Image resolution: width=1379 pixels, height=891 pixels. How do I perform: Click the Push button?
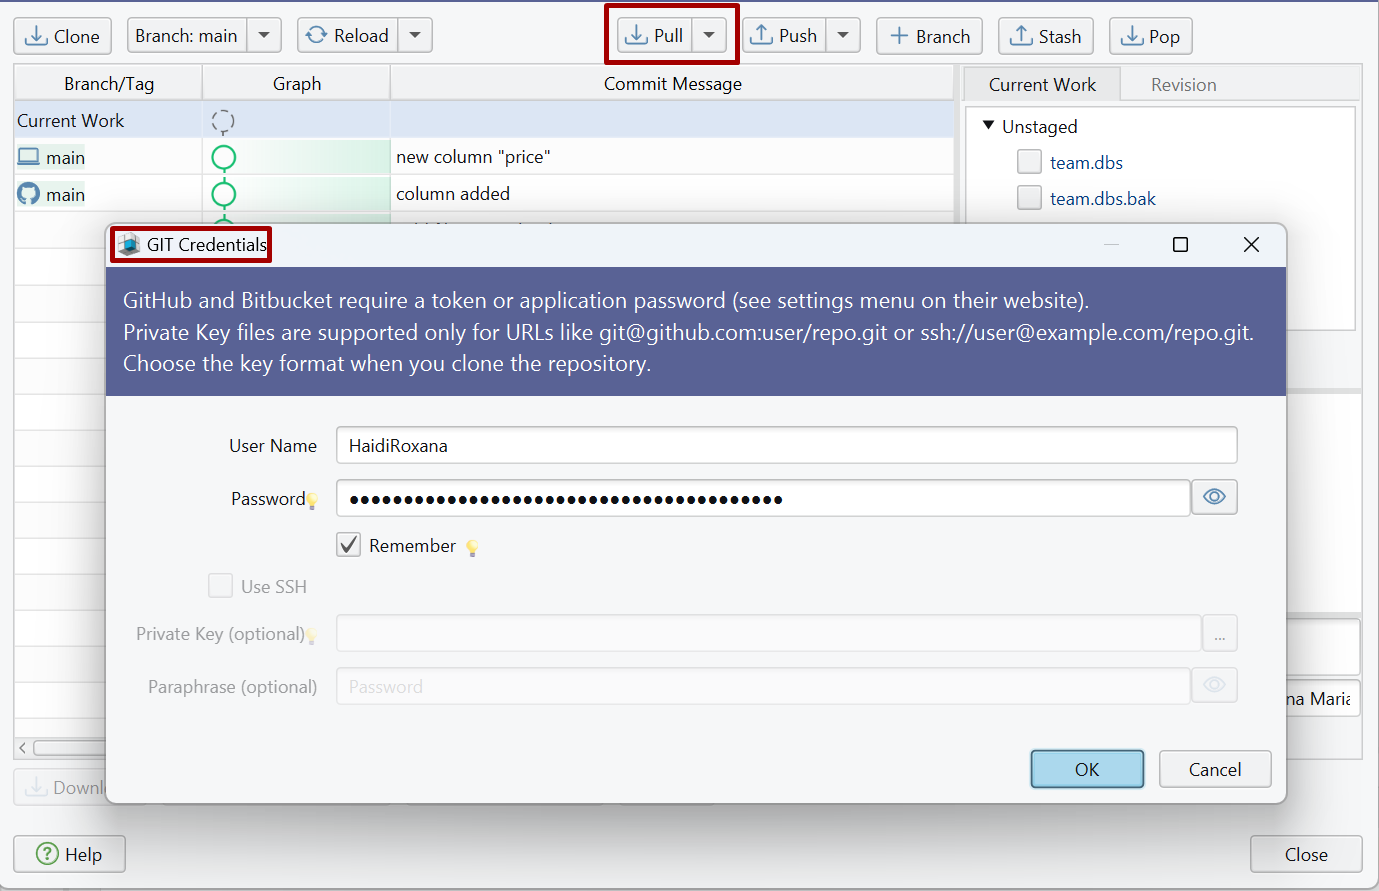tap(784, 36)
